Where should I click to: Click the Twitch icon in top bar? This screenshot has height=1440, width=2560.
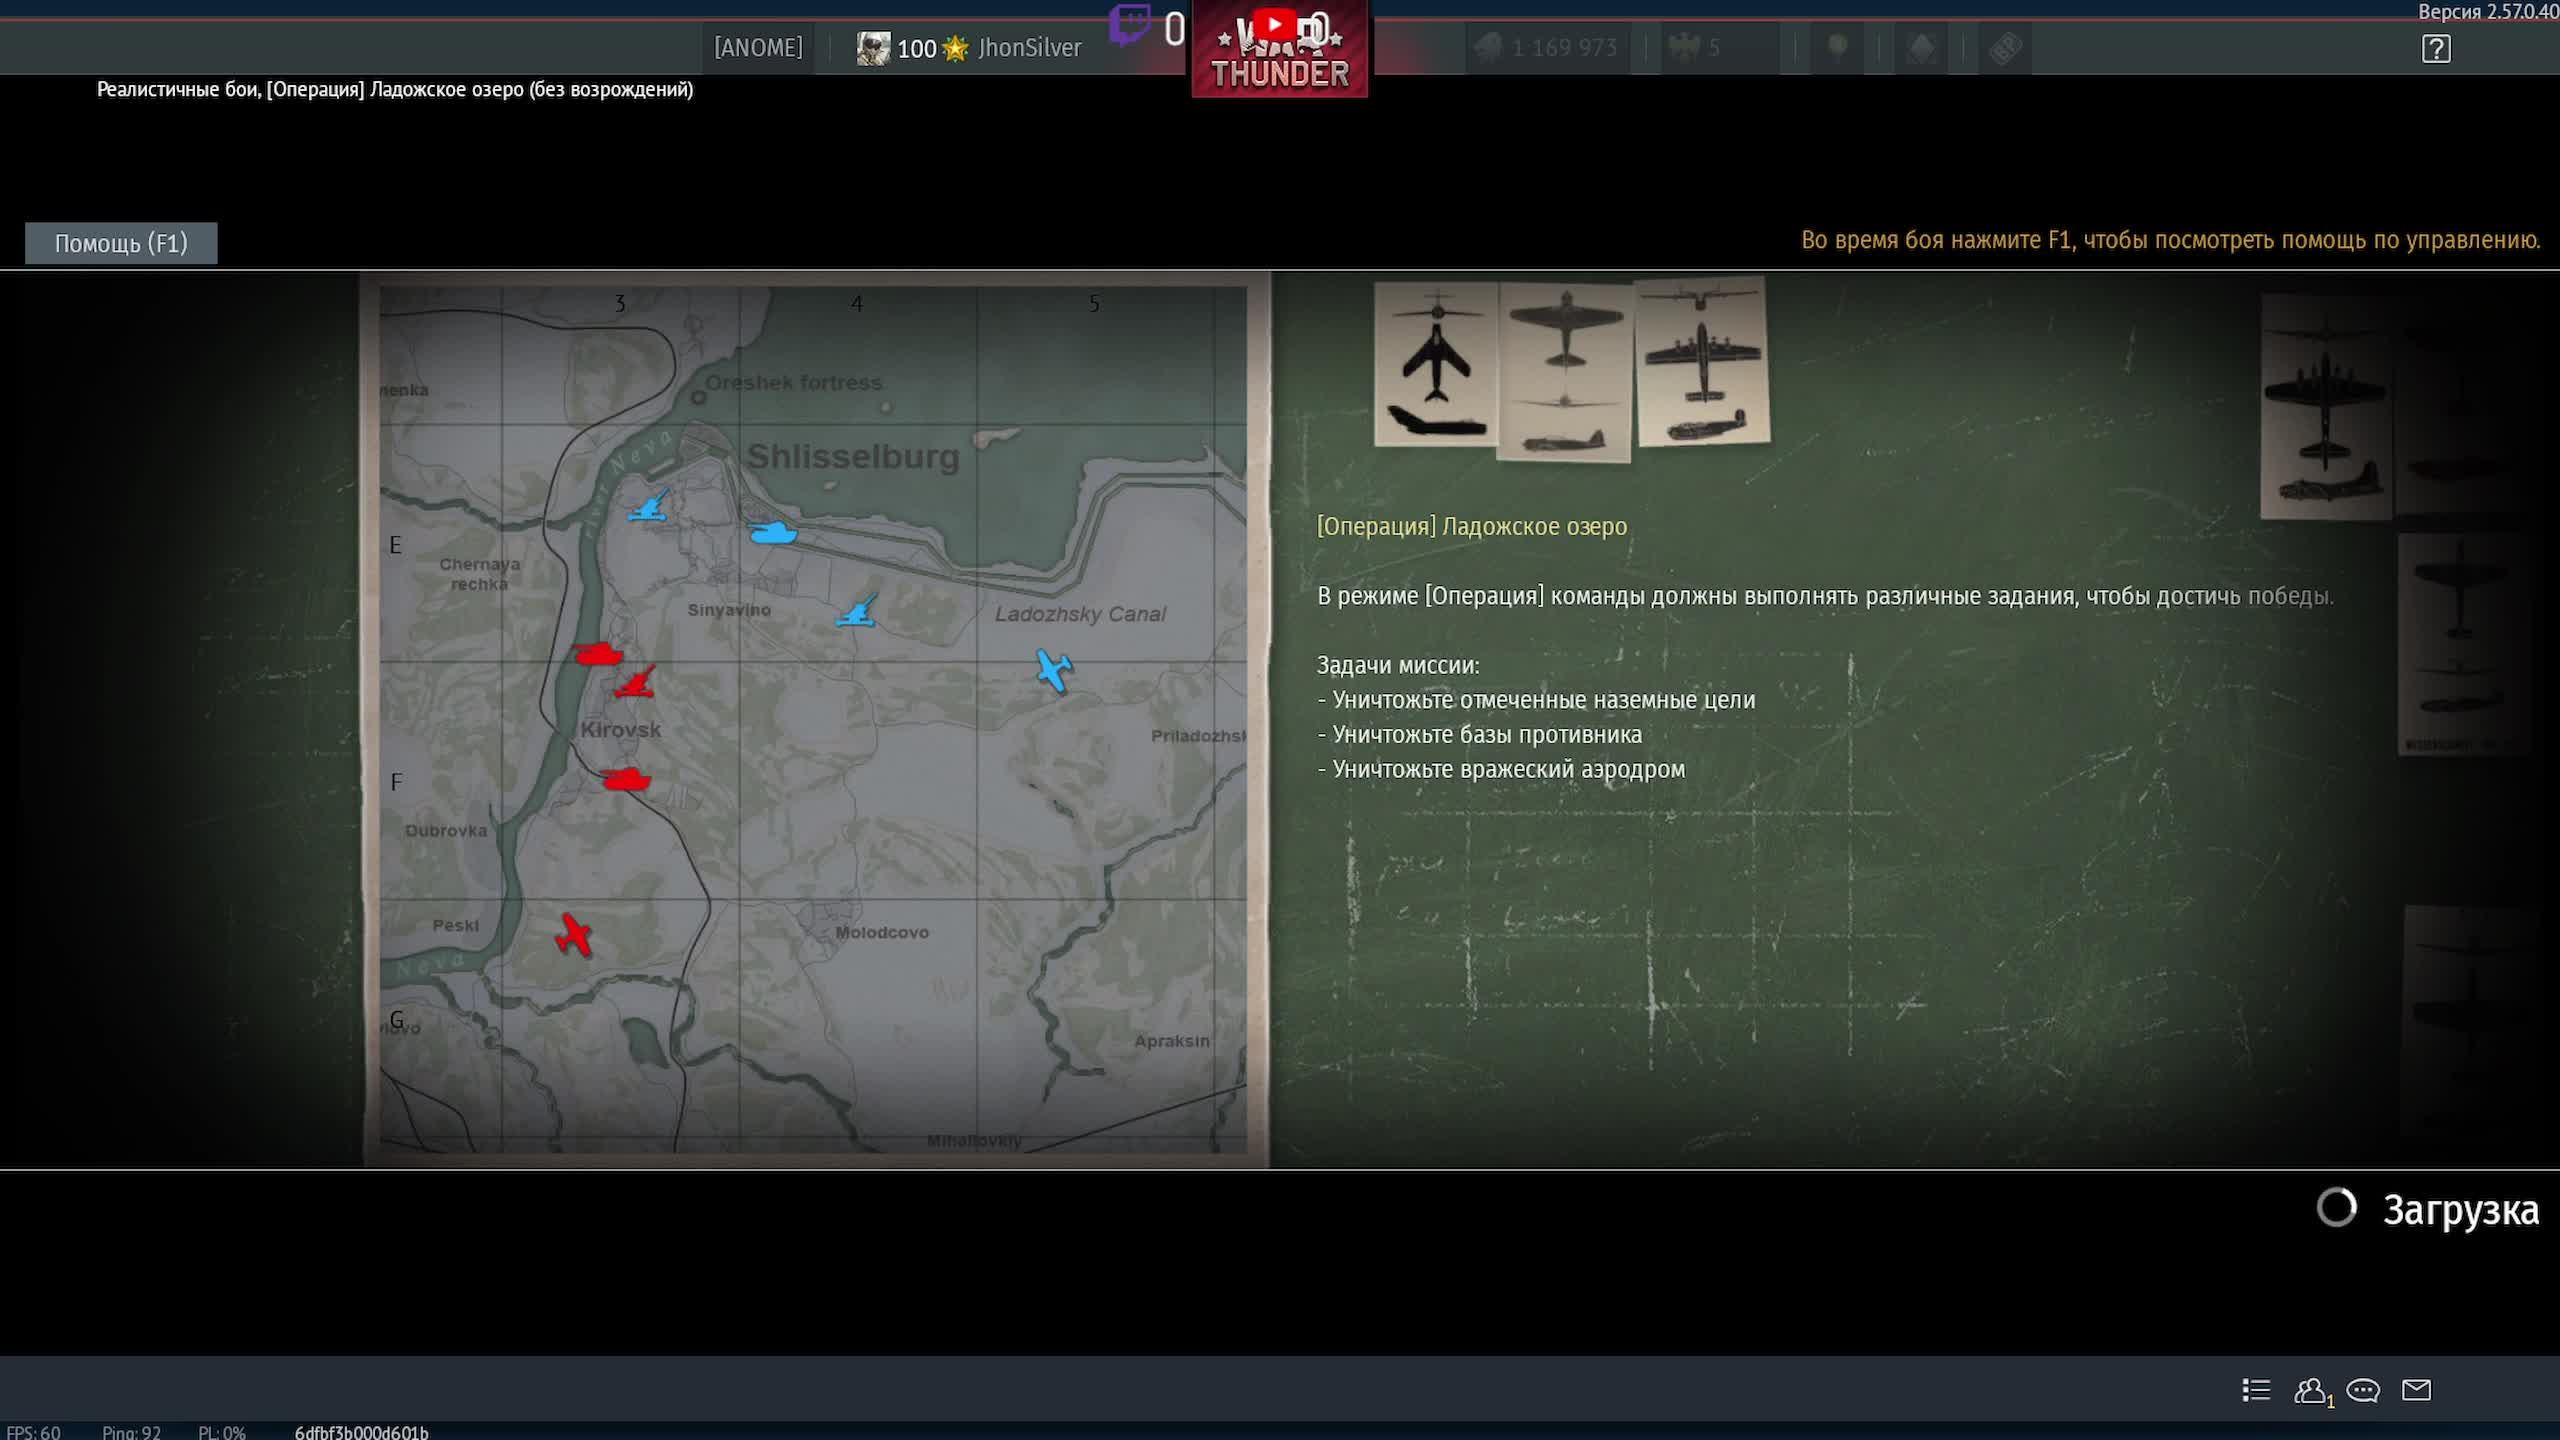pos(1130,26)
